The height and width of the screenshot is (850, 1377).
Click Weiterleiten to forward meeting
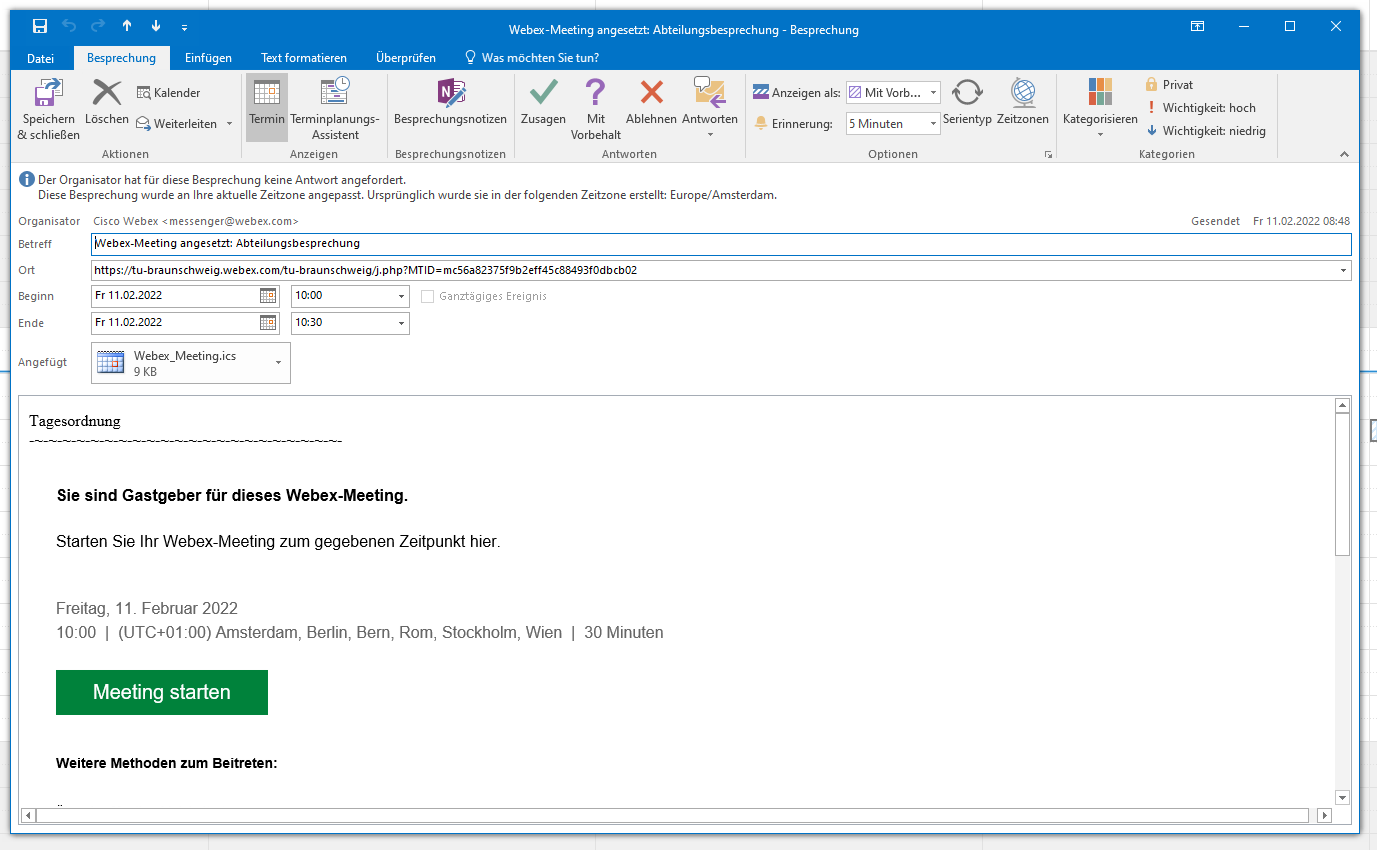coord(177,124)
